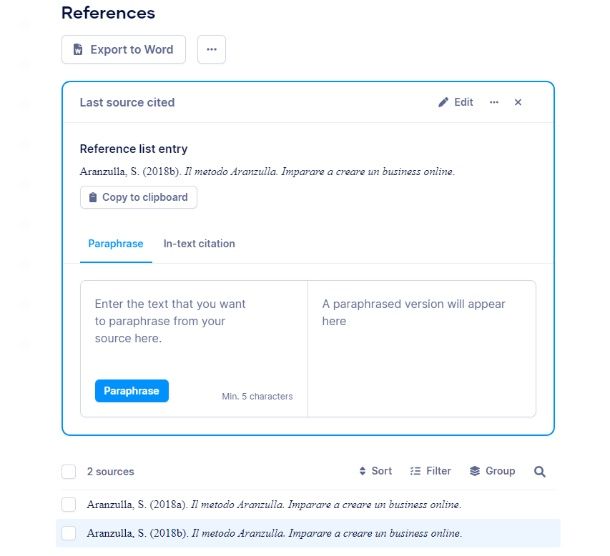The image size is (610, 556).
Task: Click the Word document icon in Export button
Action: (x=78, y=49)
